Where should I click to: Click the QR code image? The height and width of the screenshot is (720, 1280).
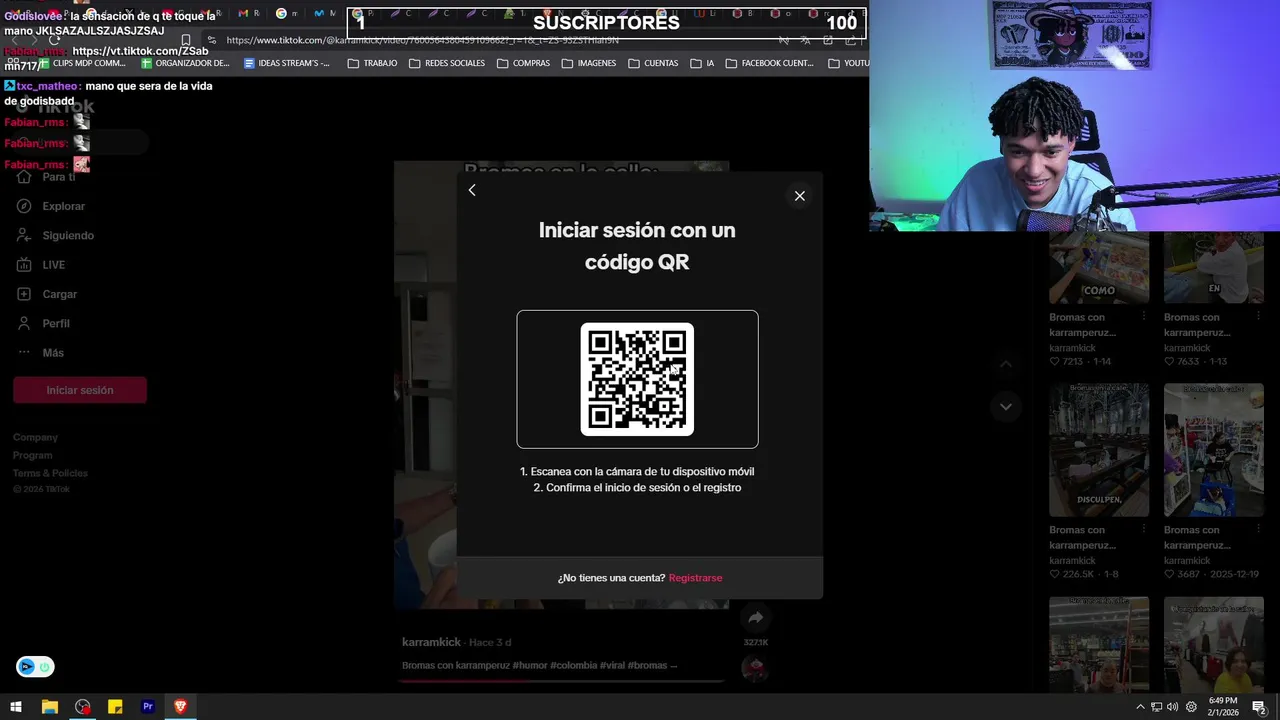637,379
